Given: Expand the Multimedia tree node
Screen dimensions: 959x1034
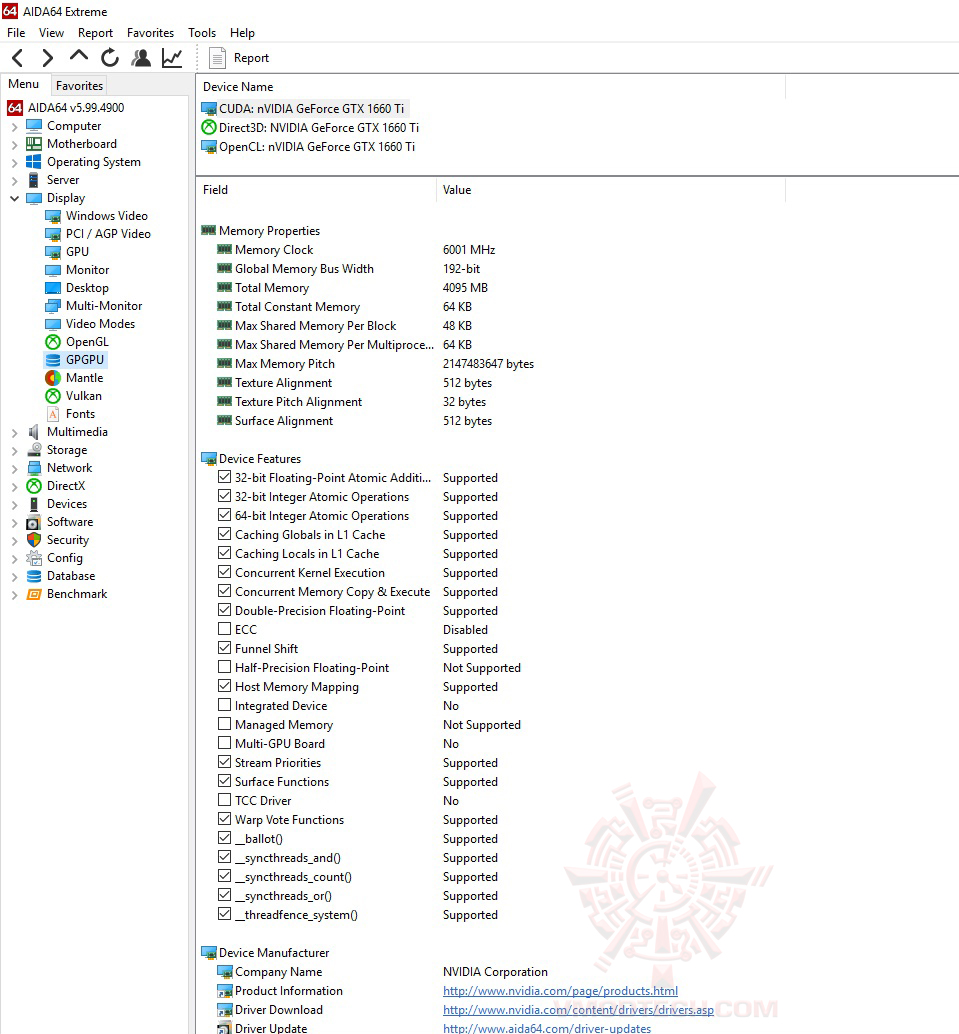Looking at the screenshot, I should click(15, 433).
